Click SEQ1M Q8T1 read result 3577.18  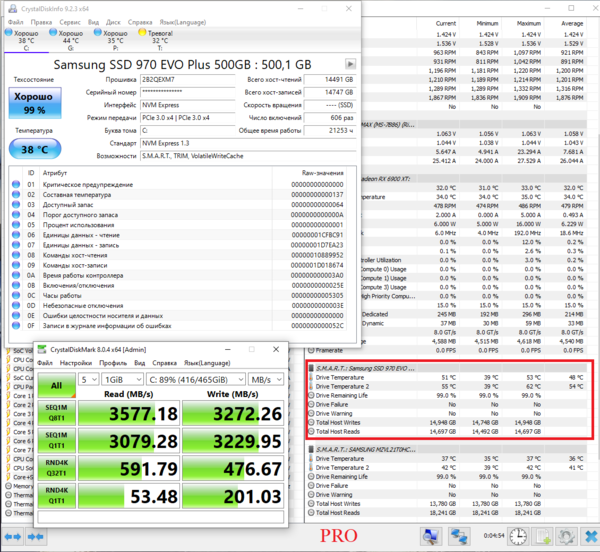[x=129, y=413]
